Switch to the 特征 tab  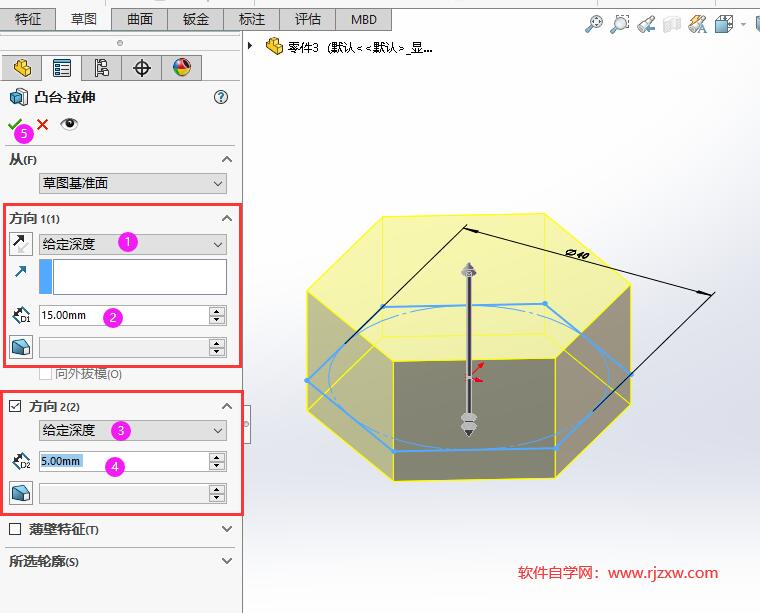click(28, 19)
